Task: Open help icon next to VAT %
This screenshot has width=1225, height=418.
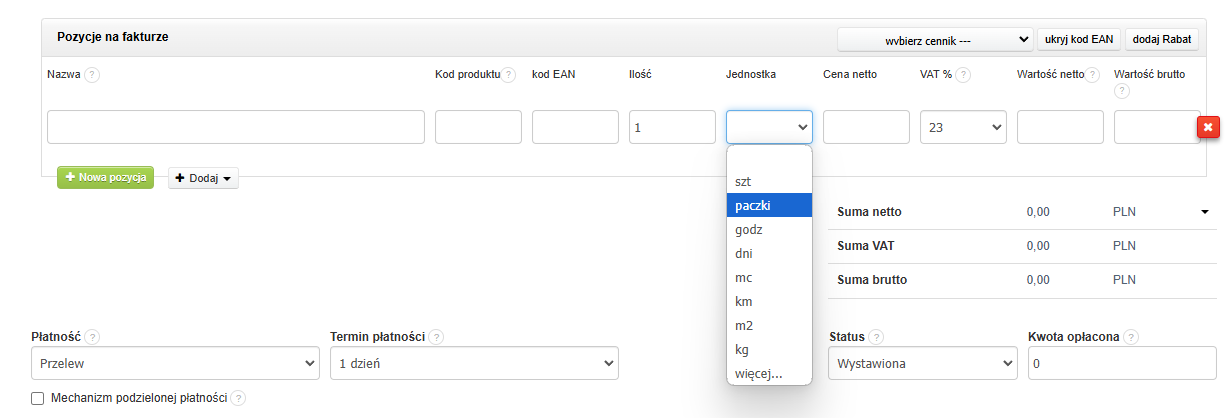Action: click(x=962, y=74)
